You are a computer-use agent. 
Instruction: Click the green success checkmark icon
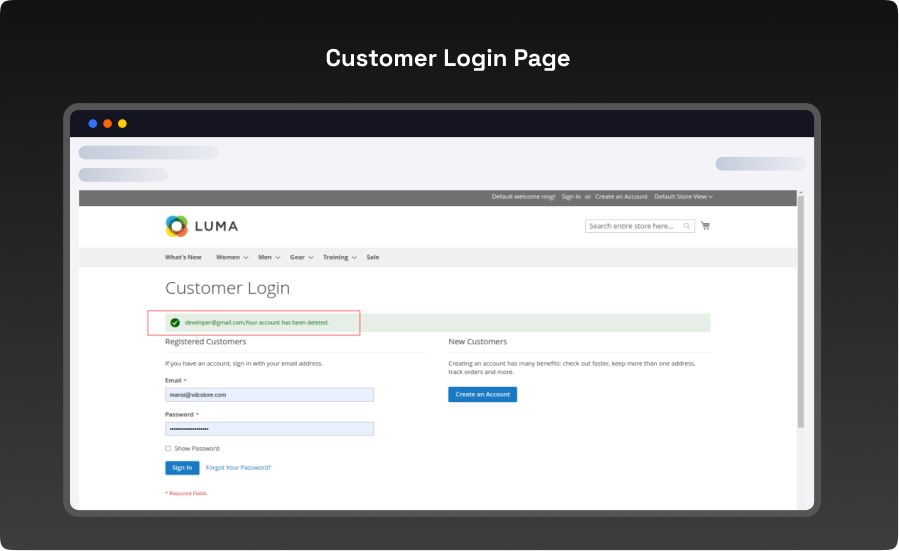(x=175, y=323)
